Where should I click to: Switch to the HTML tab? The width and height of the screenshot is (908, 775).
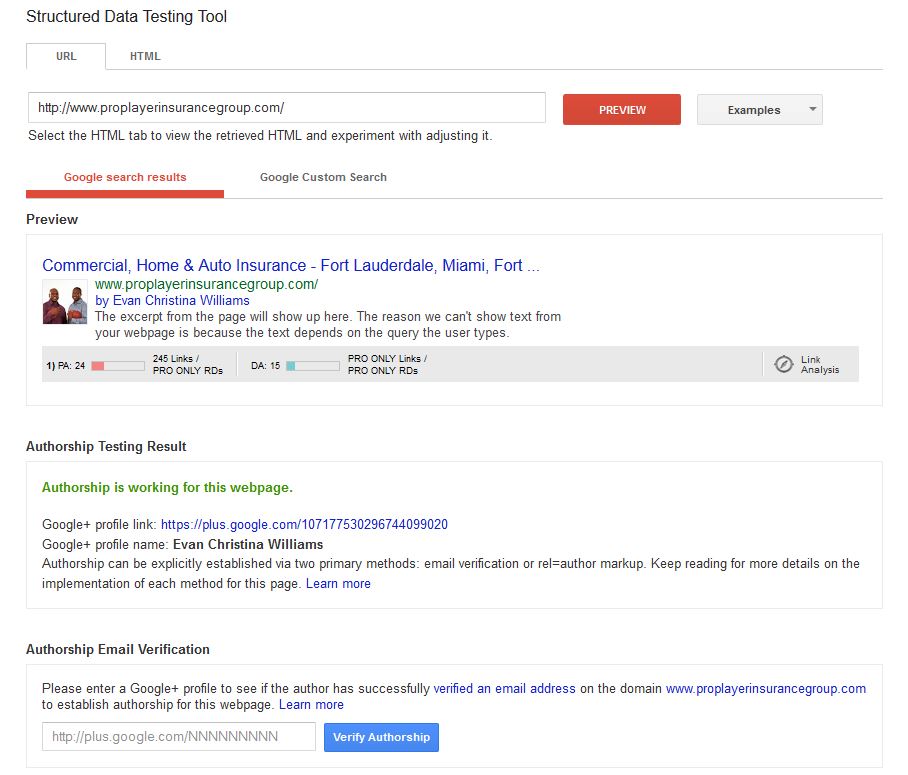coord(145,56)
